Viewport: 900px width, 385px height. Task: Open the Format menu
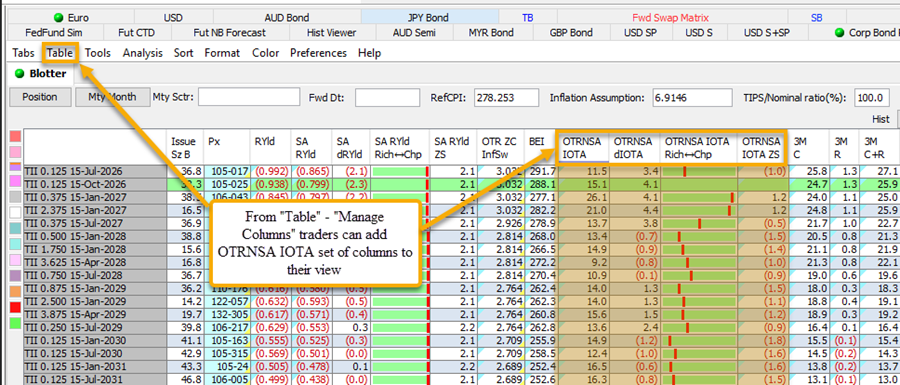tap(222, 53)
